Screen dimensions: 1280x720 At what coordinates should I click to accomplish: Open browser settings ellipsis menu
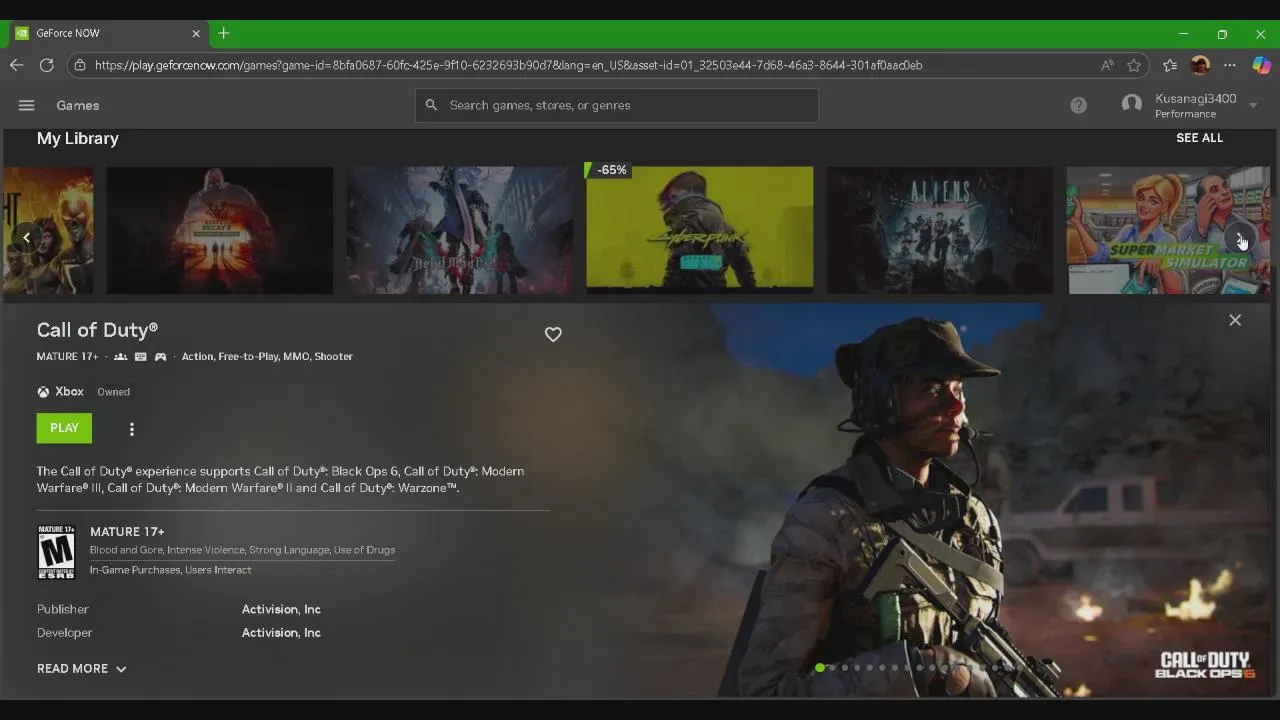click(x=1230, y=65)
